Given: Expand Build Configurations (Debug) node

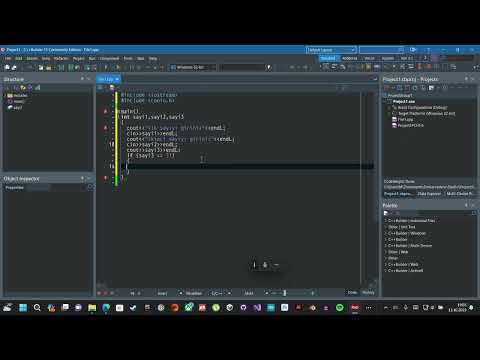Looking at the screenshot, I should tap(389, 108).
